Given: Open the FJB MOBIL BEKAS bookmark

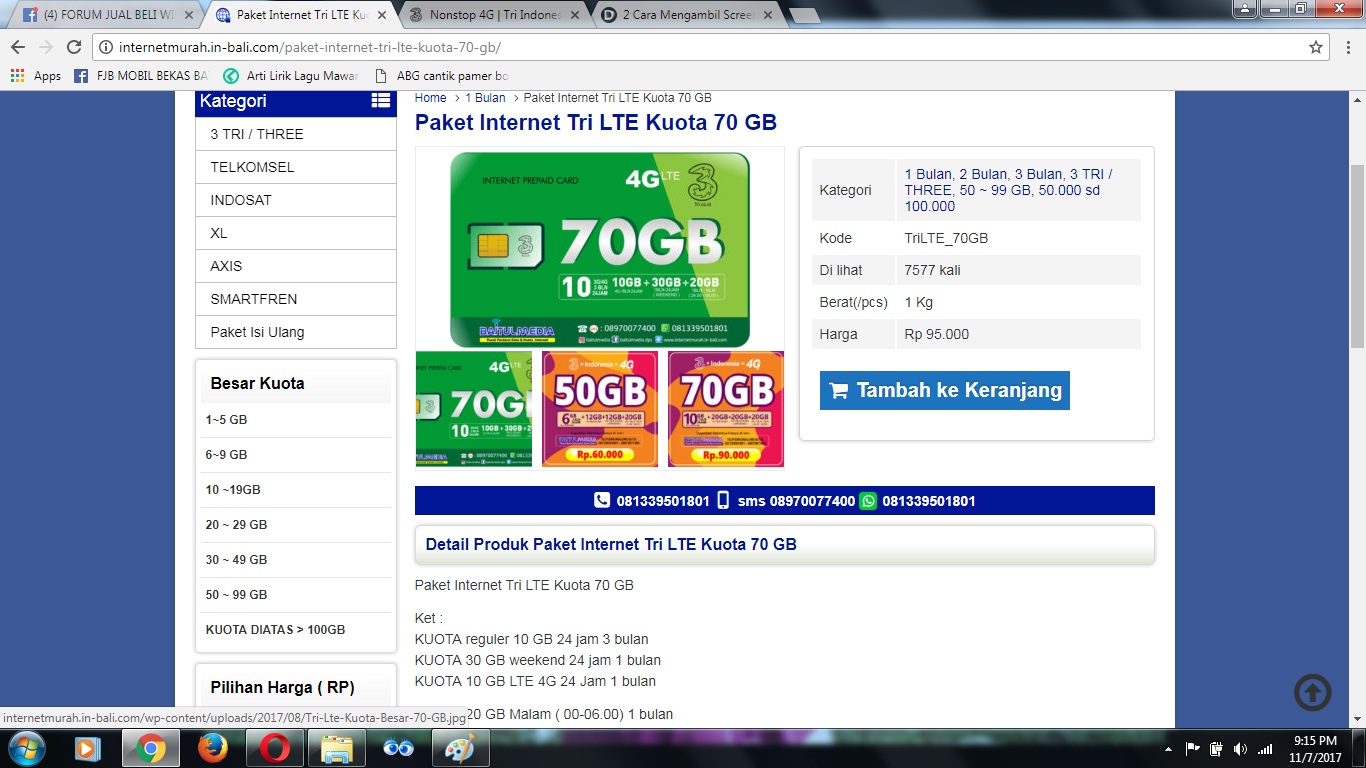Looking at the screenshot, I should click(x=141, y=76).
